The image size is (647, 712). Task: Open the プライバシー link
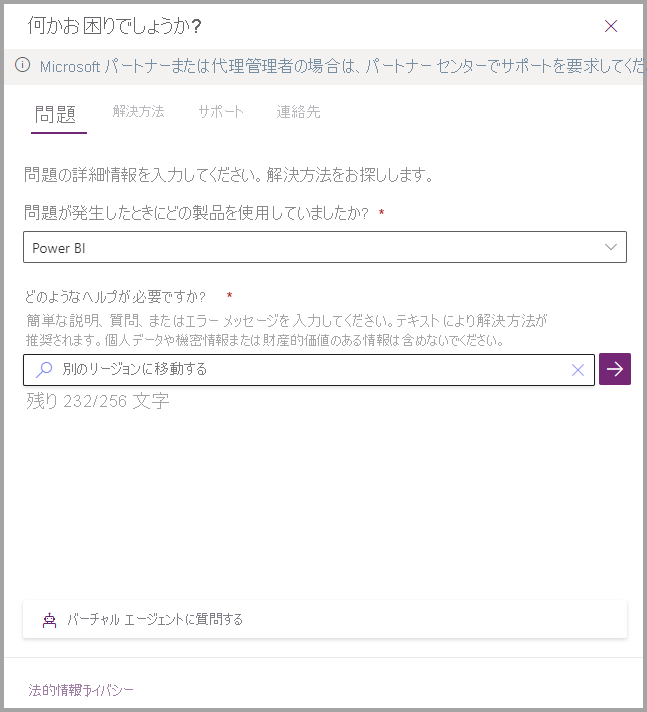(107, 690)
